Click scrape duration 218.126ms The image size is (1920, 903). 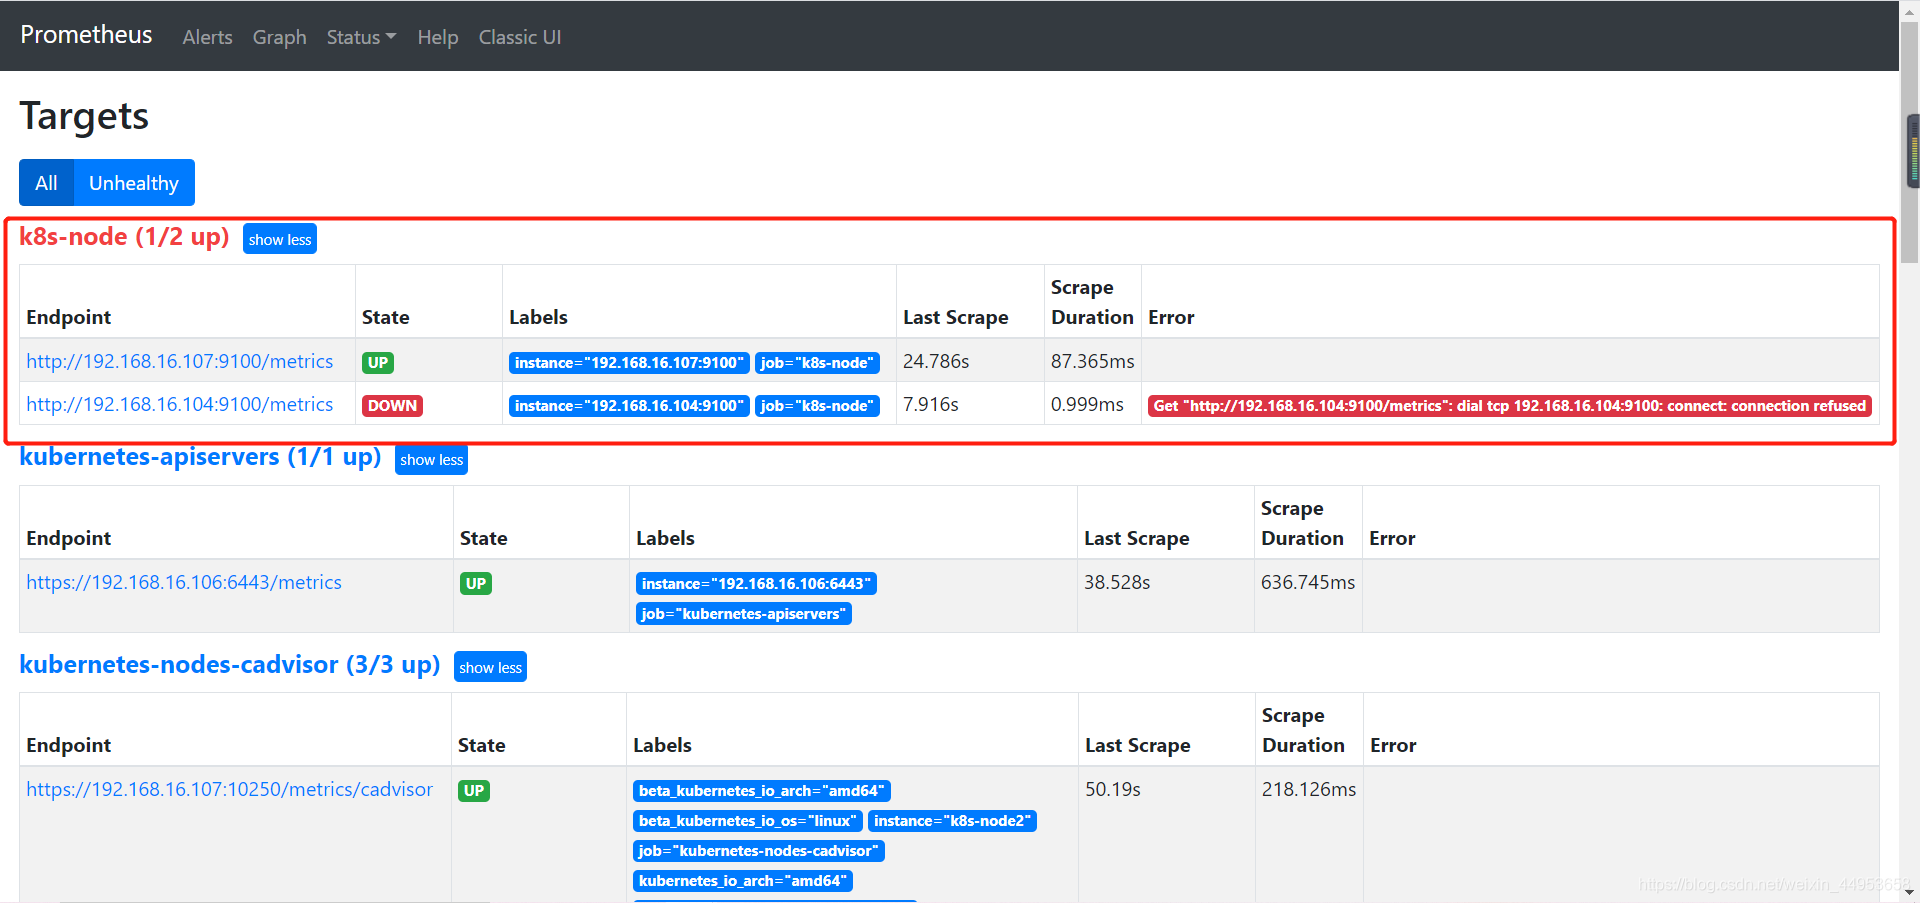pyautogui.click(x=1309, y=789)
